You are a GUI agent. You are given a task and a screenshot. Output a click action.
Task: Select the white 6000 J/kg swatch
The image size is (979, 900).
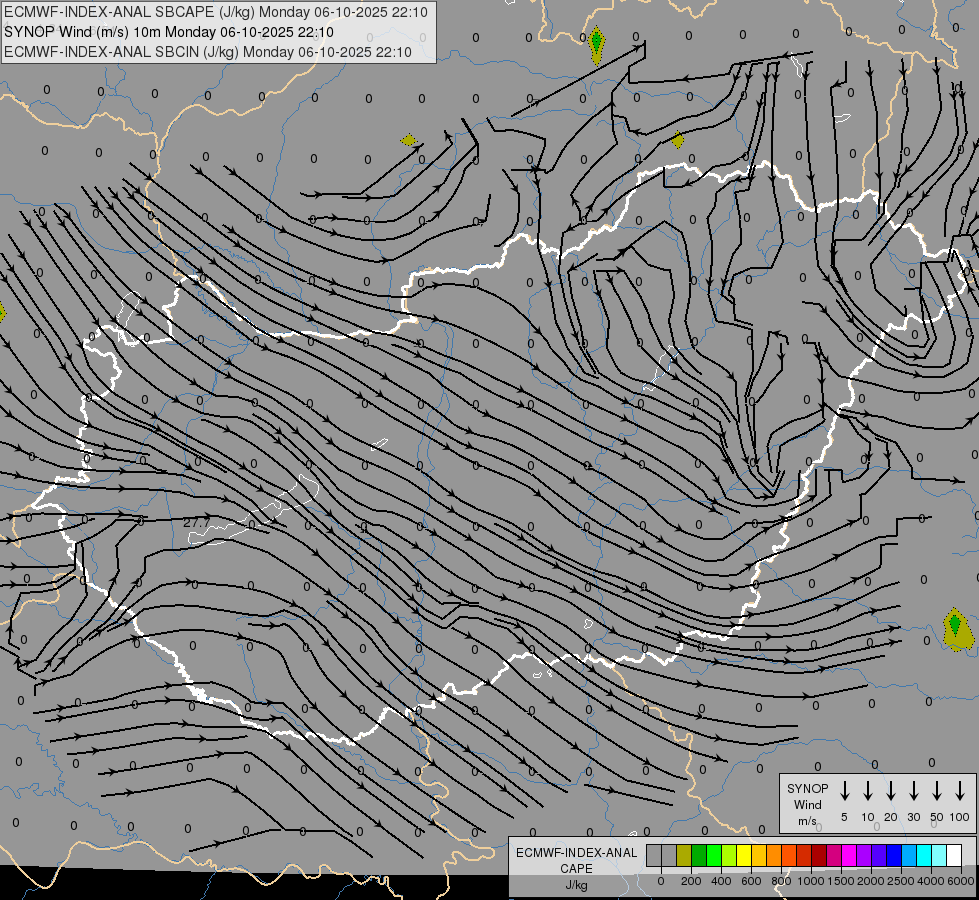click(954, 855)
